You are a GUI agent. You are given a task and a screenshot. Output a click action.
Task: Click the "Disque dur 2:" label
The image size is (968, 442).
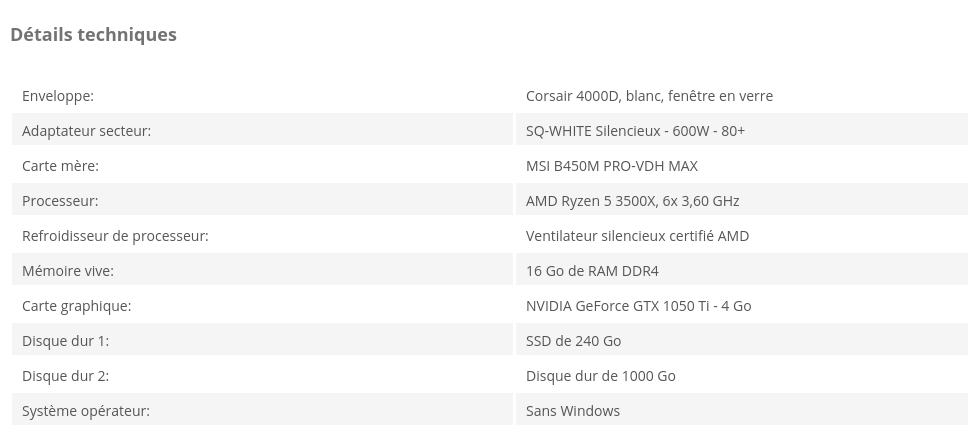65,376
